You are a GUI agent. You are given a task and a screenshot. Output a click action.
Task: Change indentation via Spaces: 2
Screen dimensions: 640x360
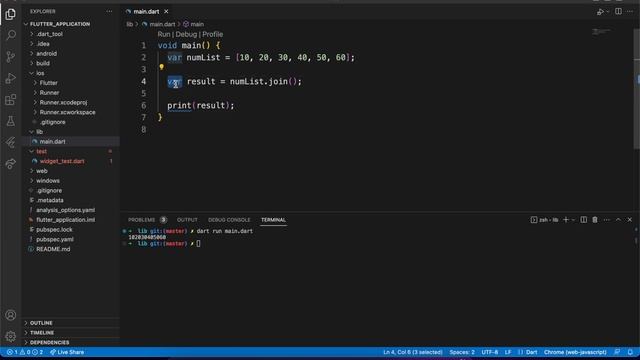point(462,352)
